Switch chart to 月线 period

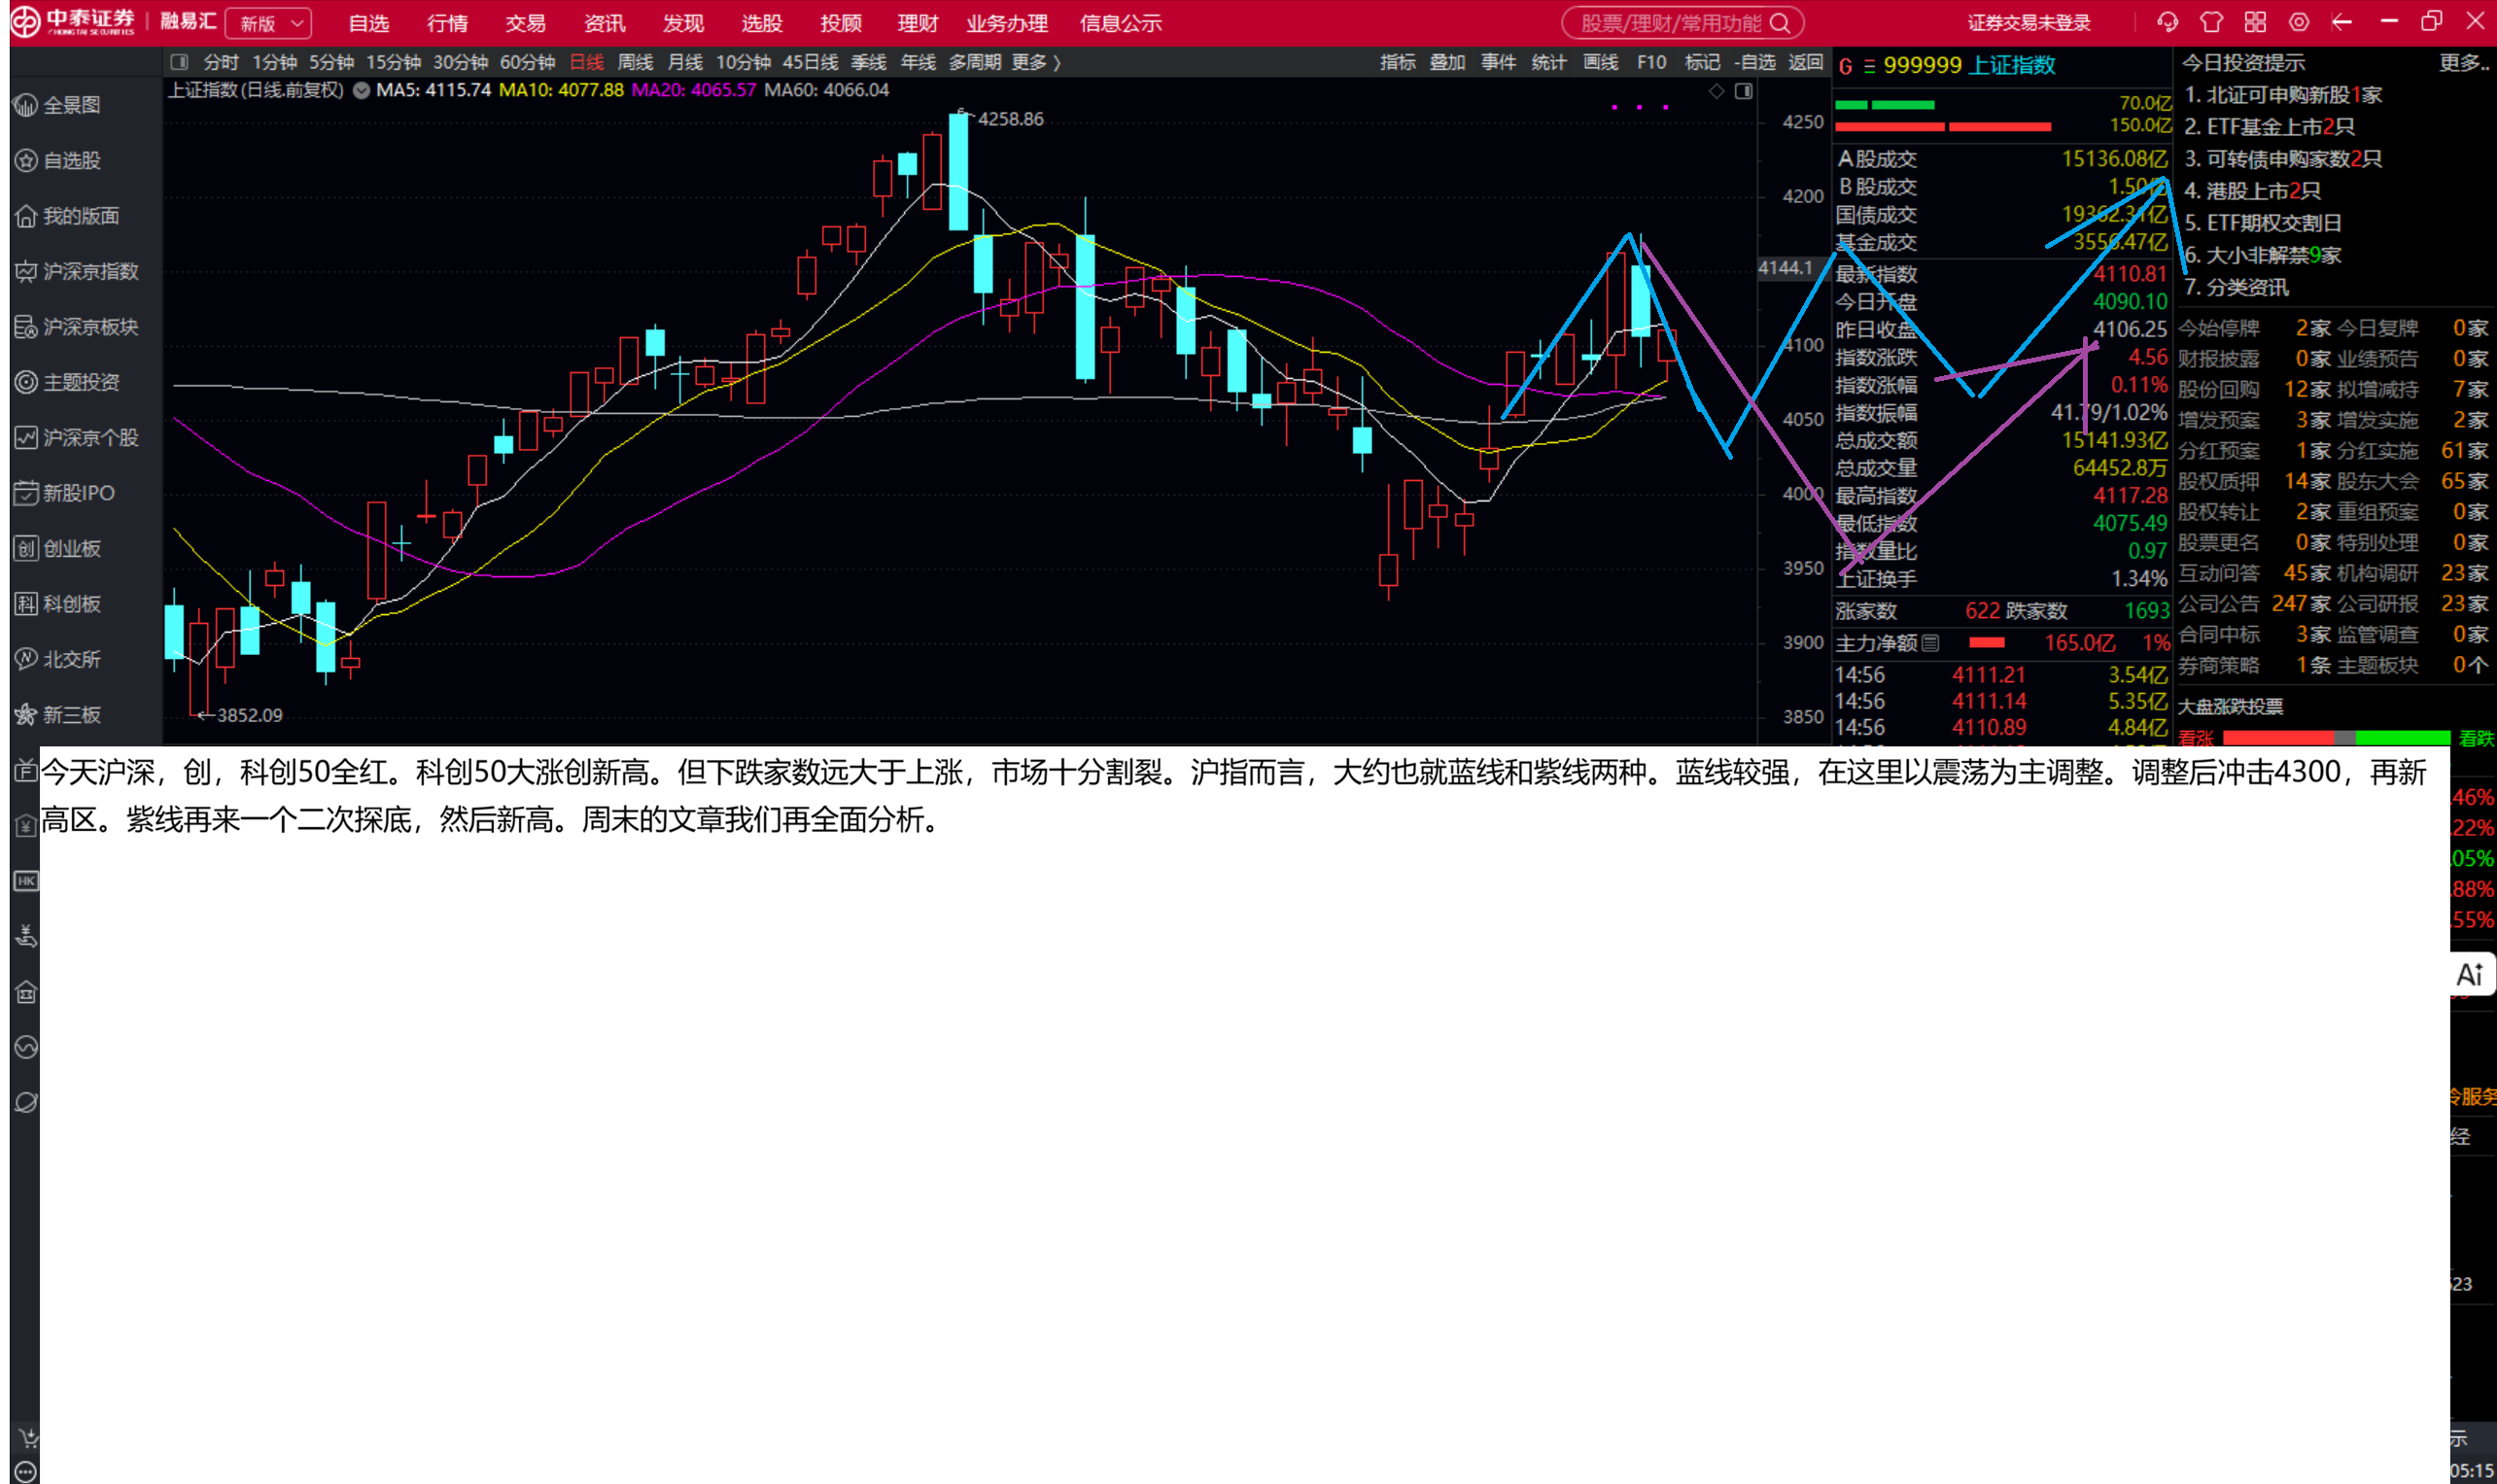(x=685, y=62)
